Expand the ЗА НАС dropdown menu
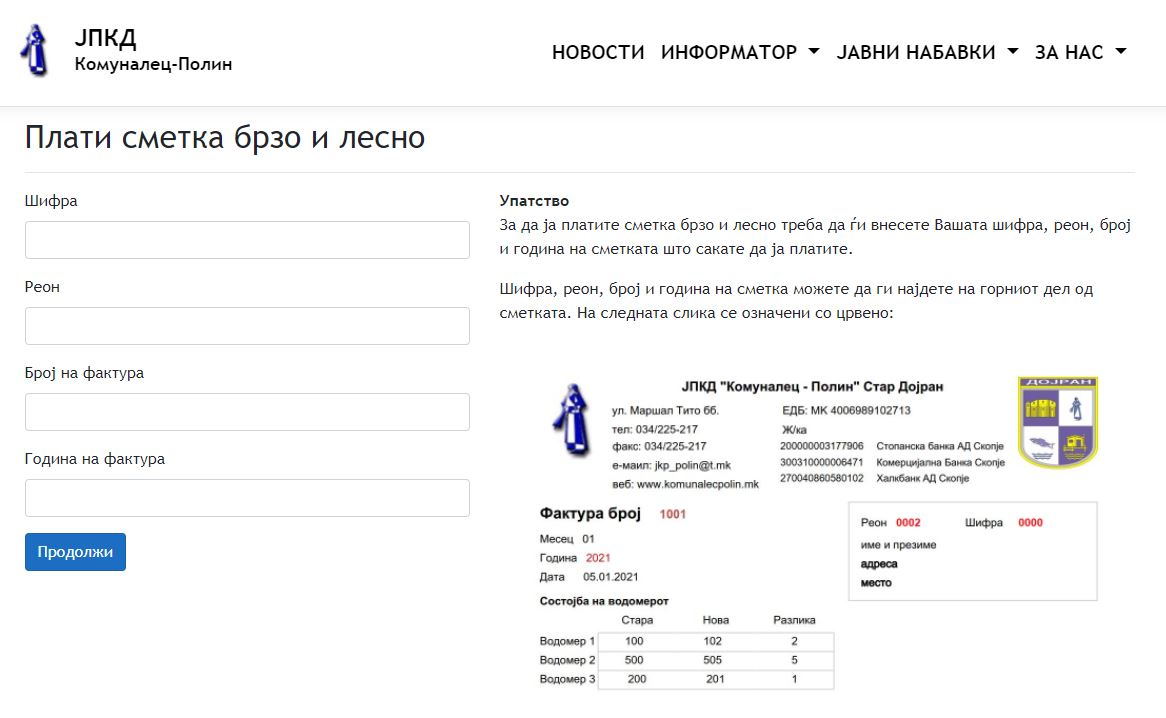Image resolution: width=1166 pixels, height=718 pixels. tap(1080, 52)
